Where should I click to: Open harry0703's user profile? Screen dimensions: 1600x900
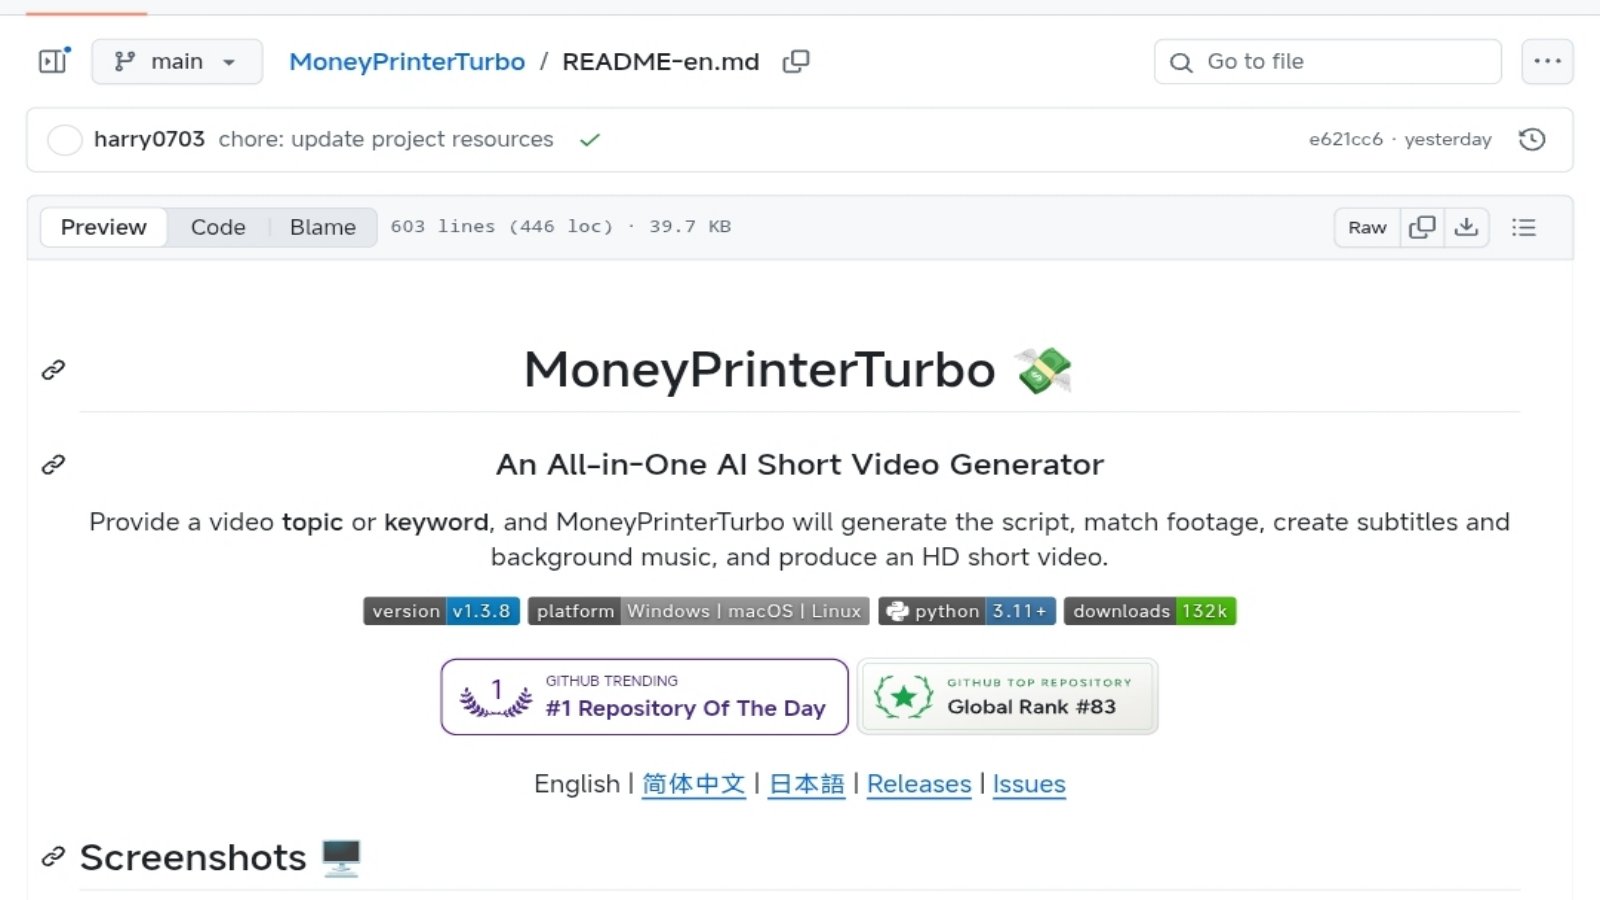(149, 139)
